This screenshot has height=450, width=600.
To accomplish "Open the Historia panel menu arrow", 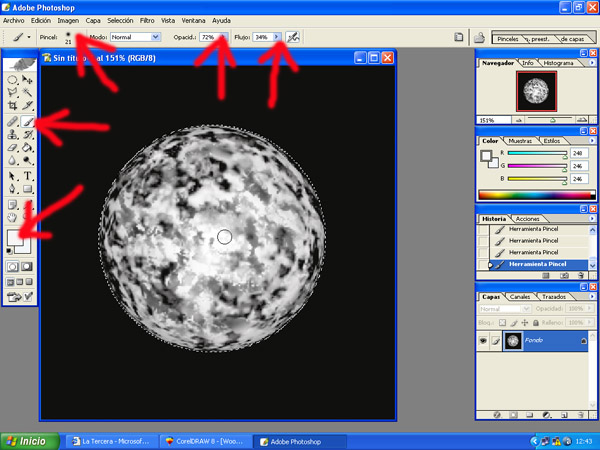I will point(592,218).
